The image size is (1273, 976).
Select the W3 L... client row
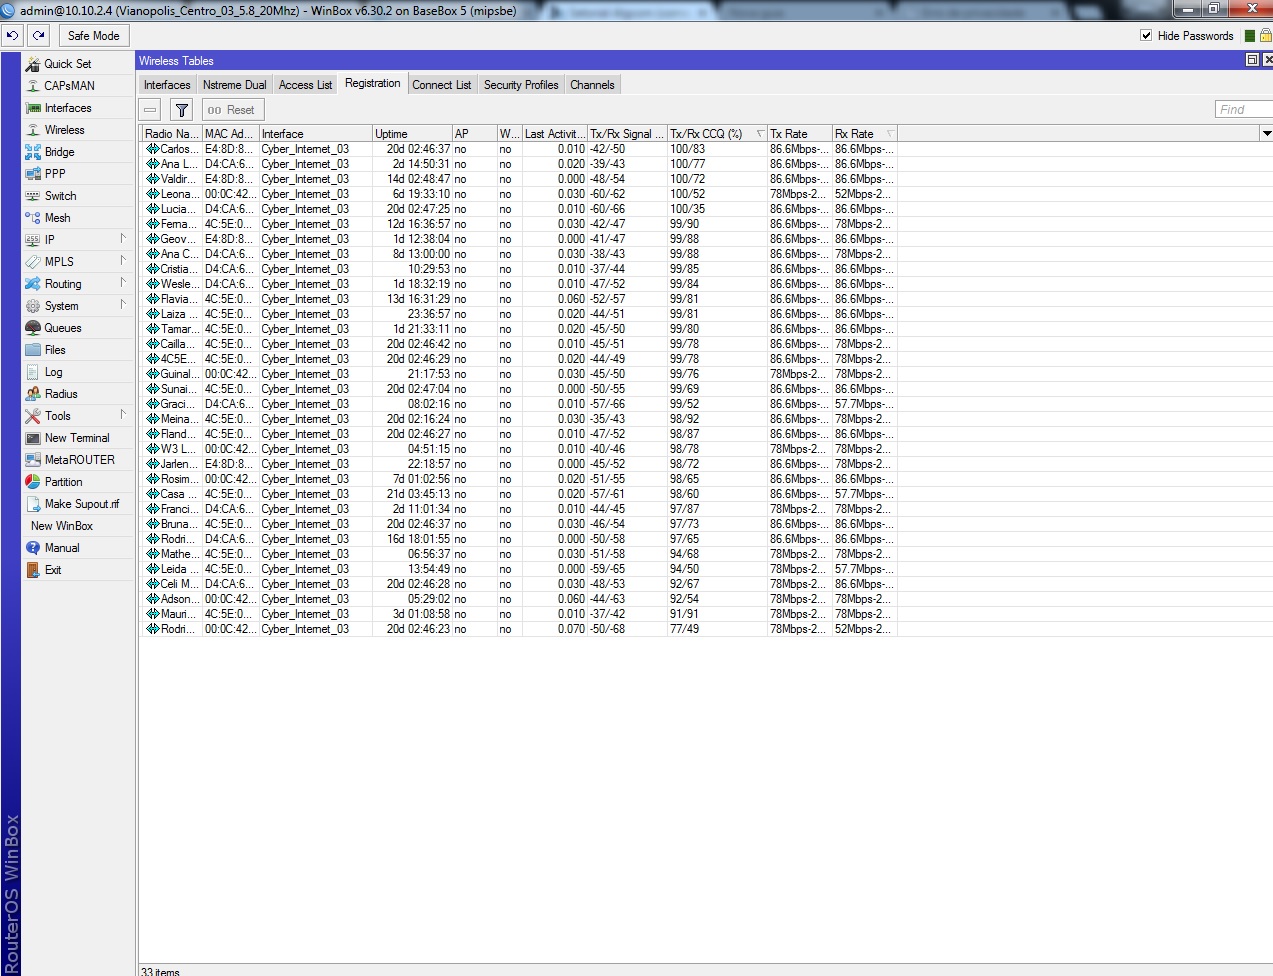(519, 449)
